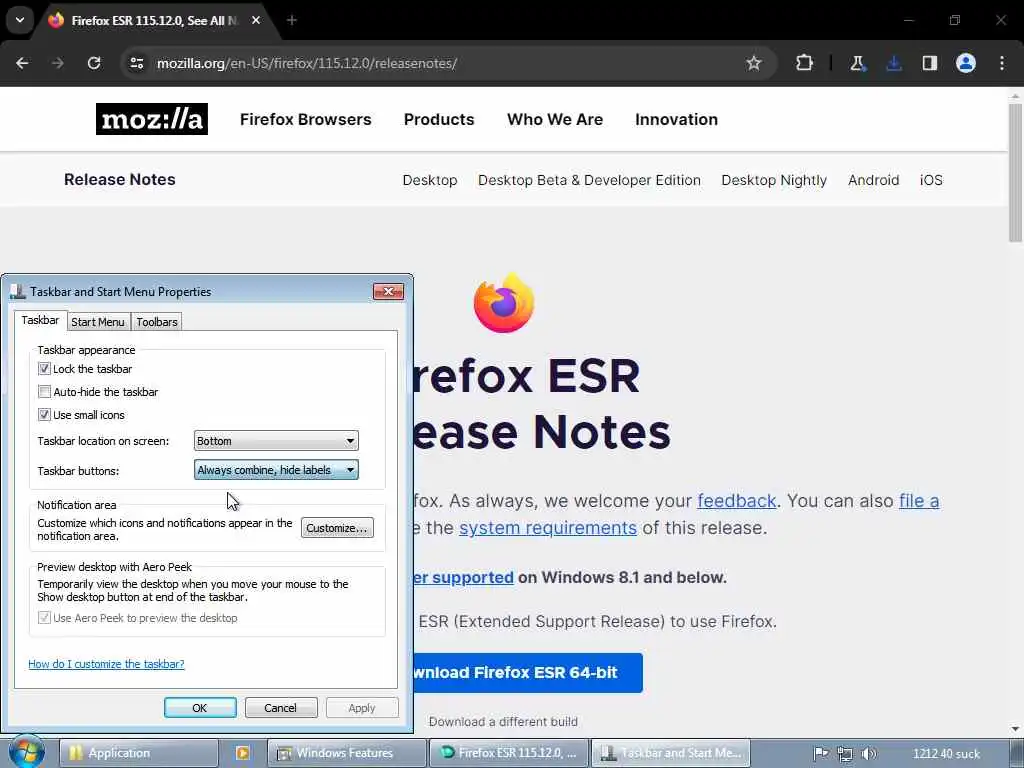This screenshot has width=1024, height=768.
Task: Click the browser forward arrow
Action: point(57,63)
